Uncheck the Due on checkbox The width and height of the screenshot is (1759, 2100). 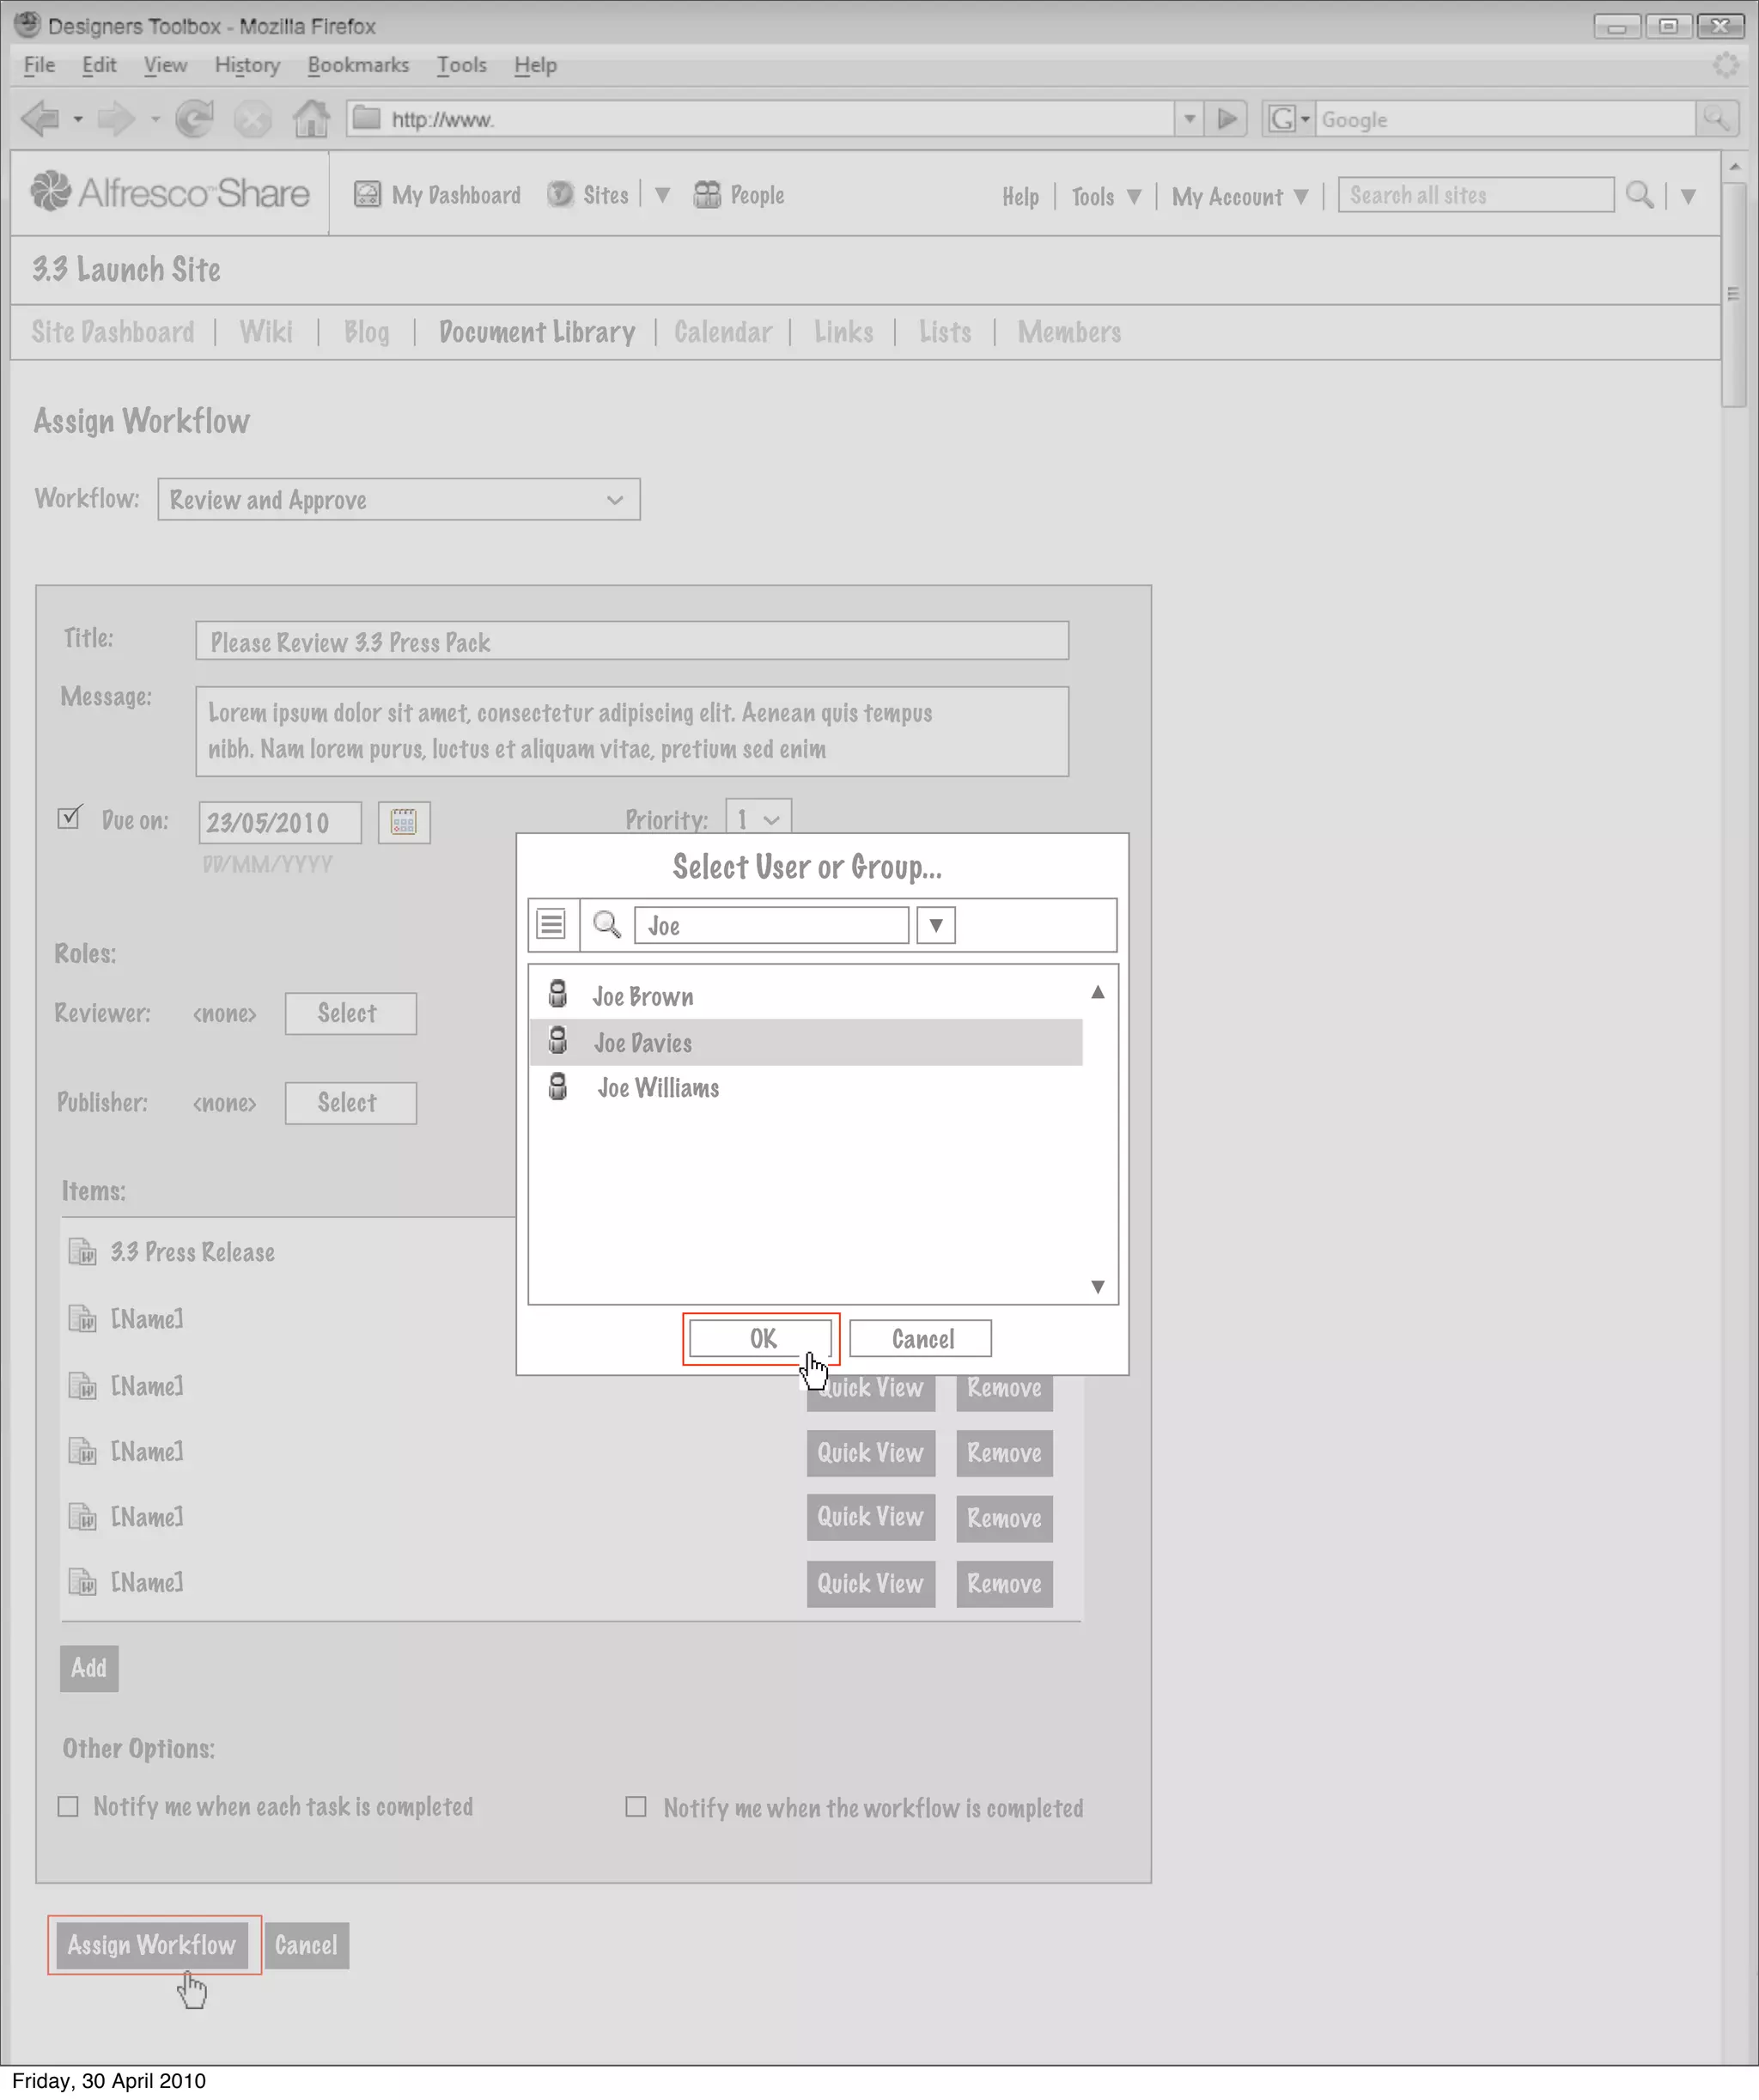pos(69,818)
